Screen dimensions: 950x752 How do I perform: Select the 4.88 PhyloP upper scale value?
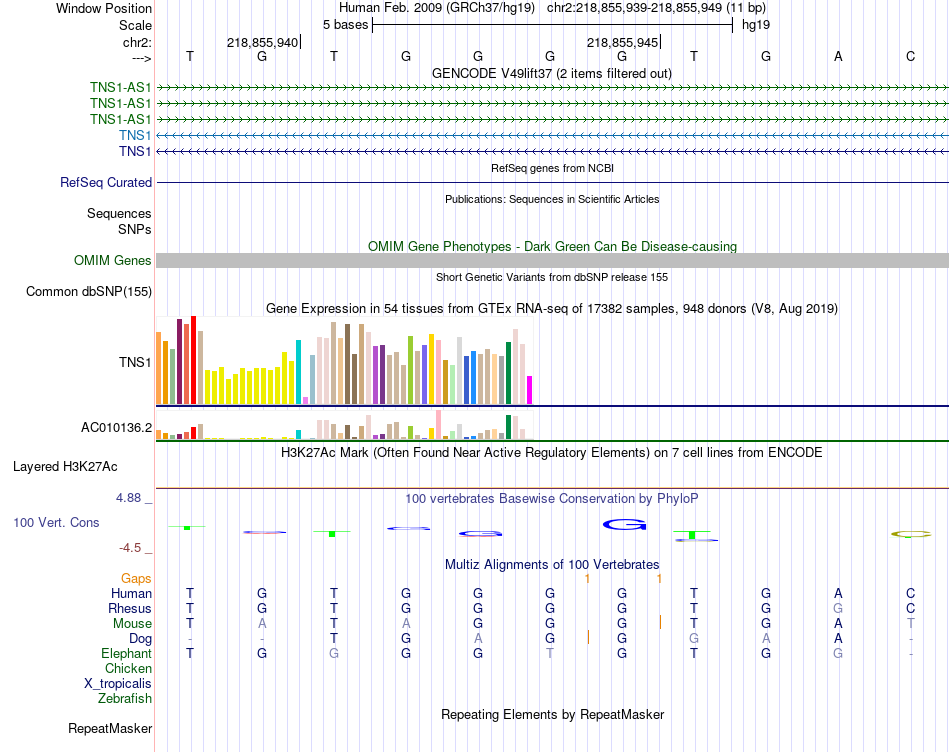click(128, 498)
